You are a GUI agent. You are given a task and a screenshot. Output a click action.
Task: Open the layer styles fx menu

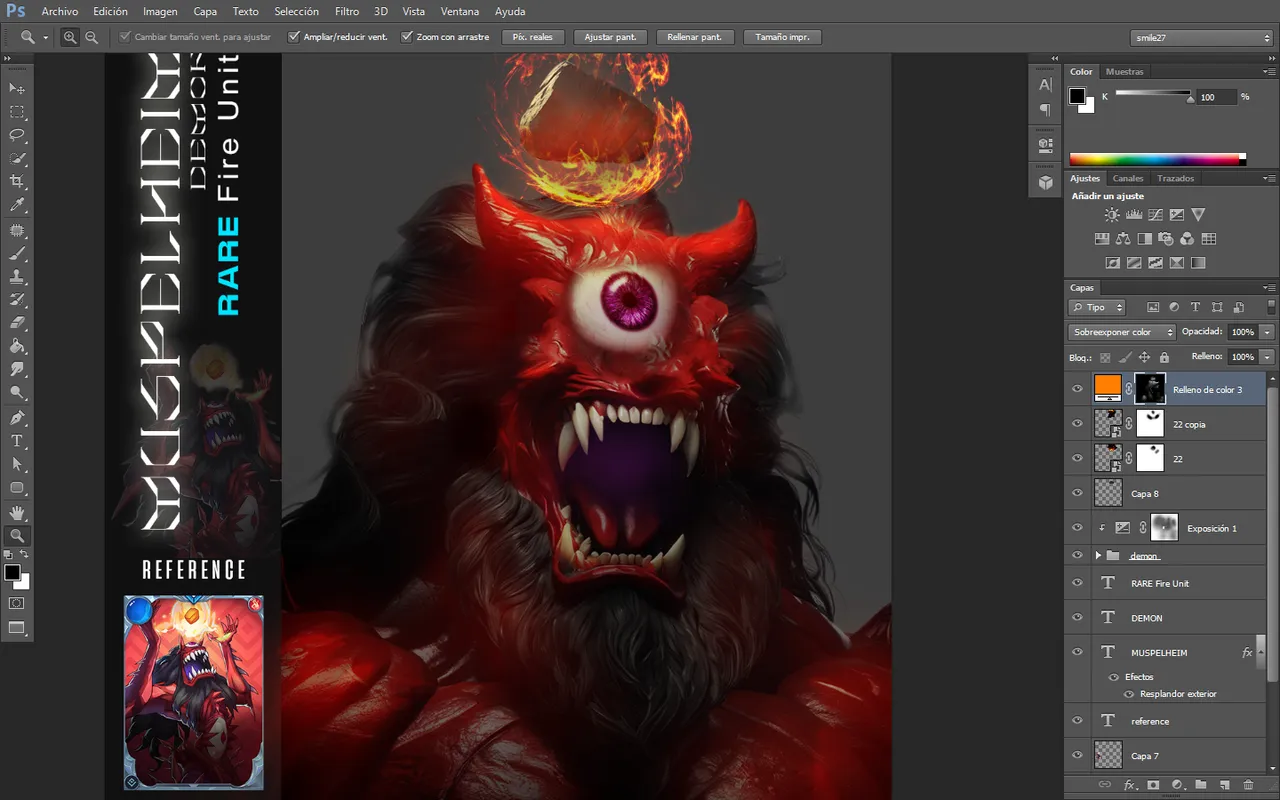coord(1129,785)
